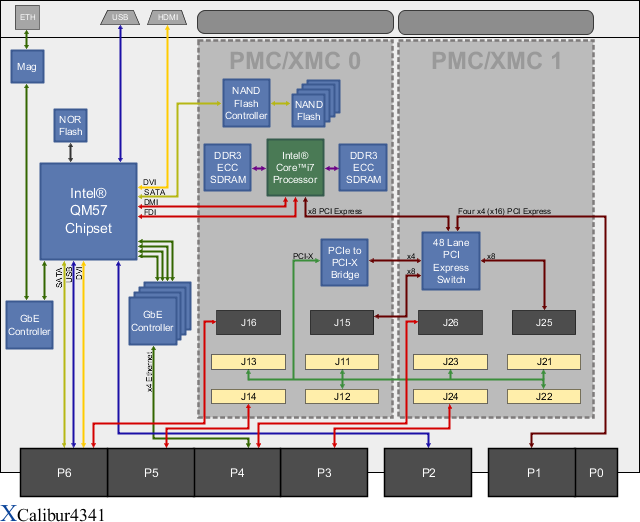
Task: Click backplane connector P1
Action: (x=532, y=473)
